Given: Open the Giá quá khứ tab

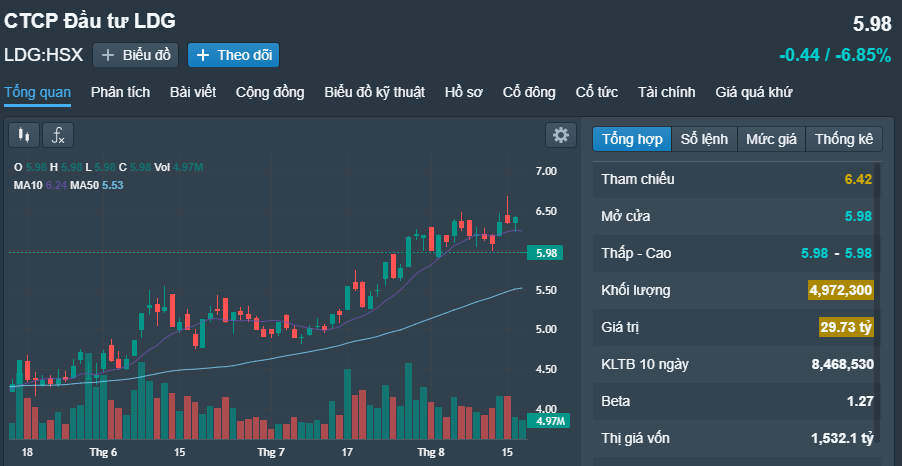Looking at the screenshot, I should coord(754,92).
